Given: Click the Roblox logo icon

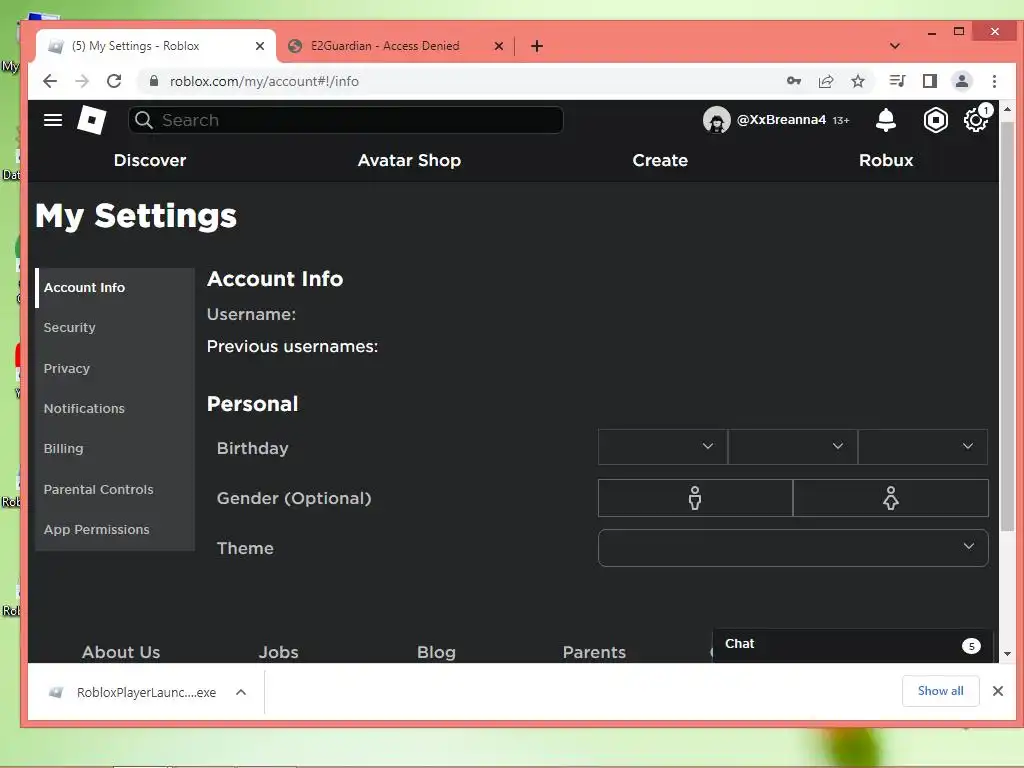Looking at the screenshot, I should [x=91, y=120].
